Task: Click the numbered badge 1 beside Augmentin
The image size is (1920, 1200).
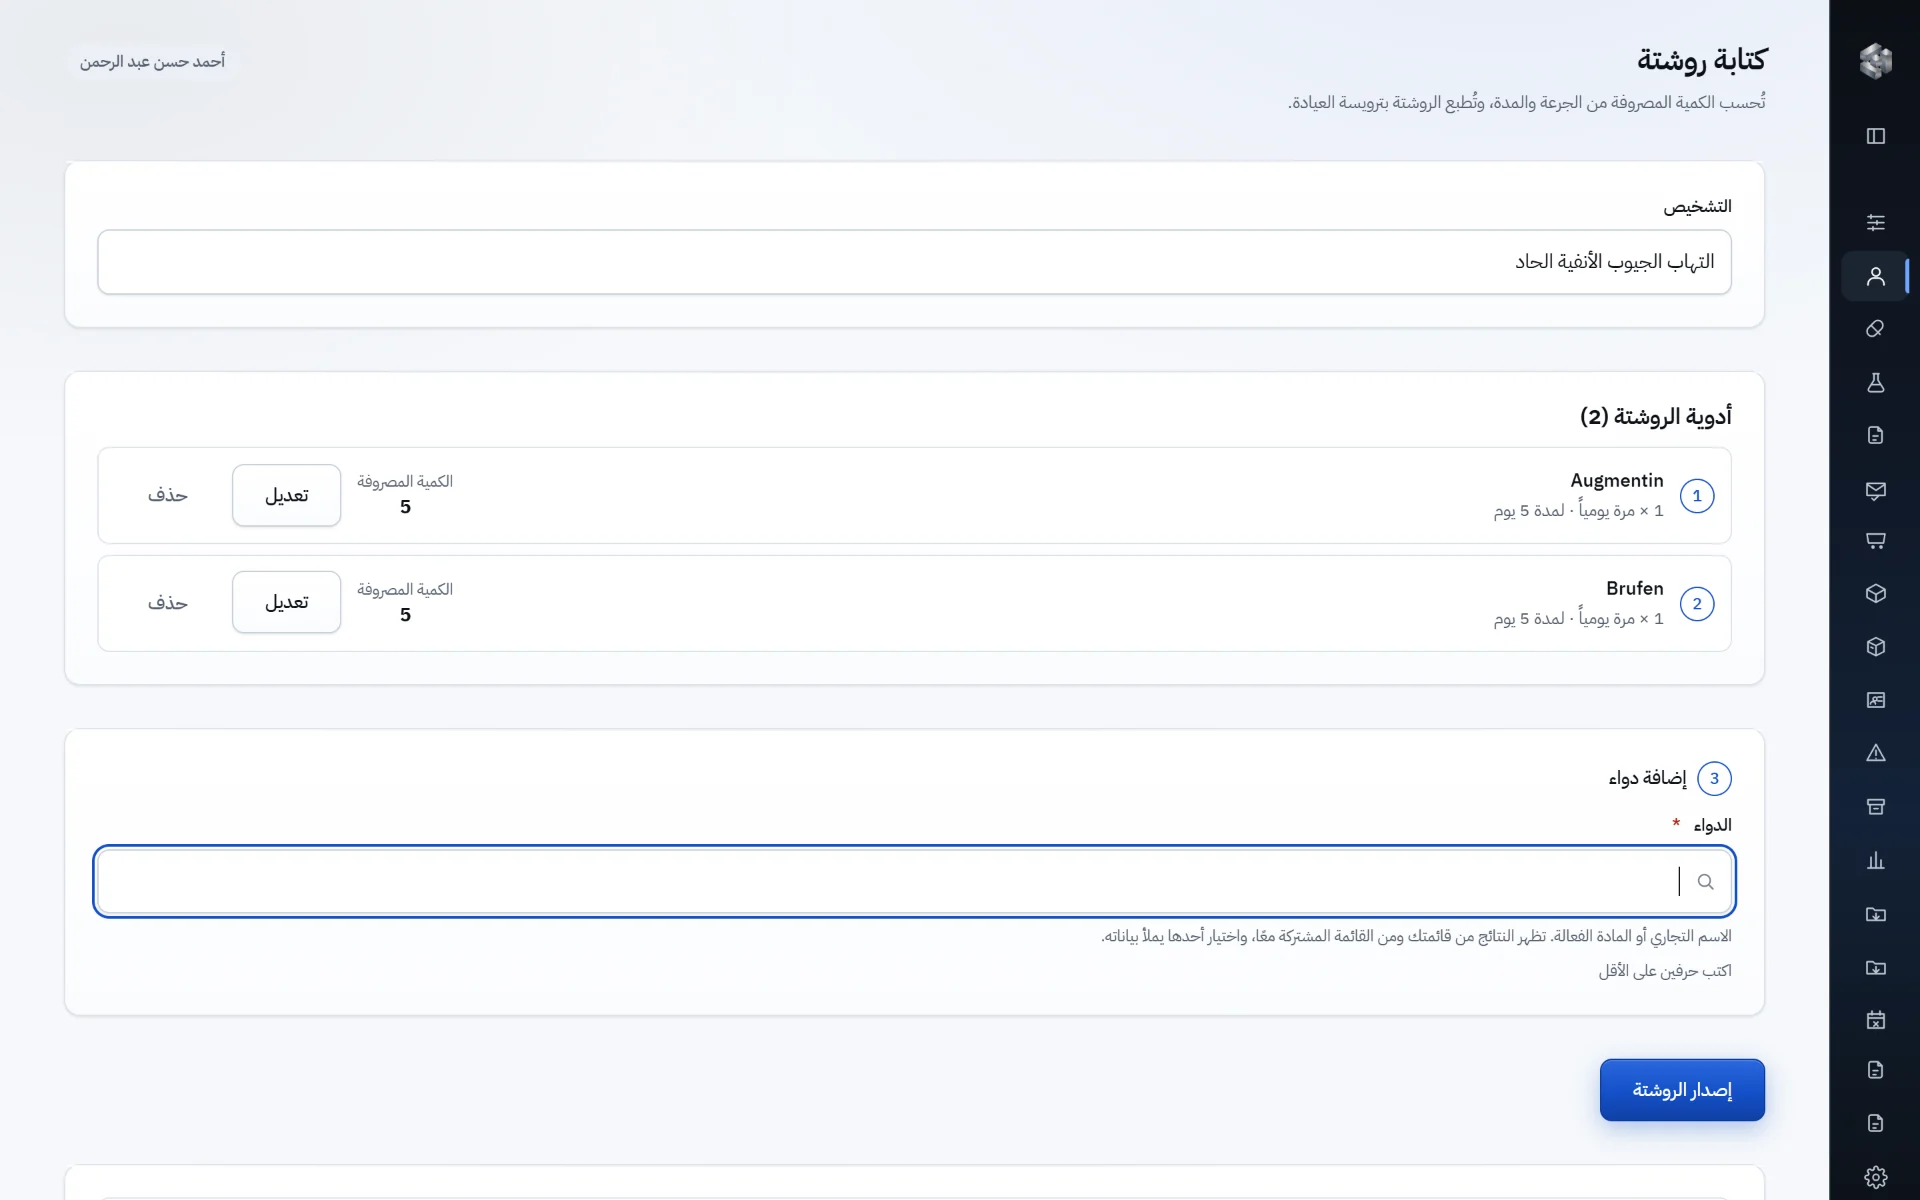Action: 1697,496
